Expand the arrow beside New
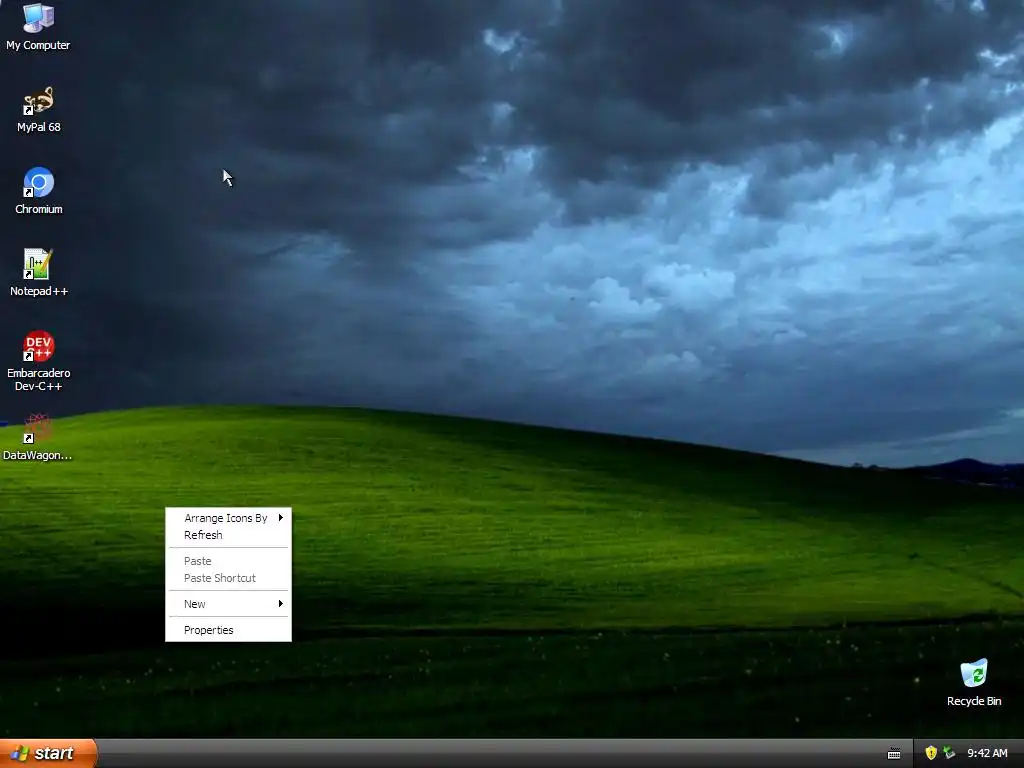The width and height of the screenshot is (1024, 768). point(281,603)
